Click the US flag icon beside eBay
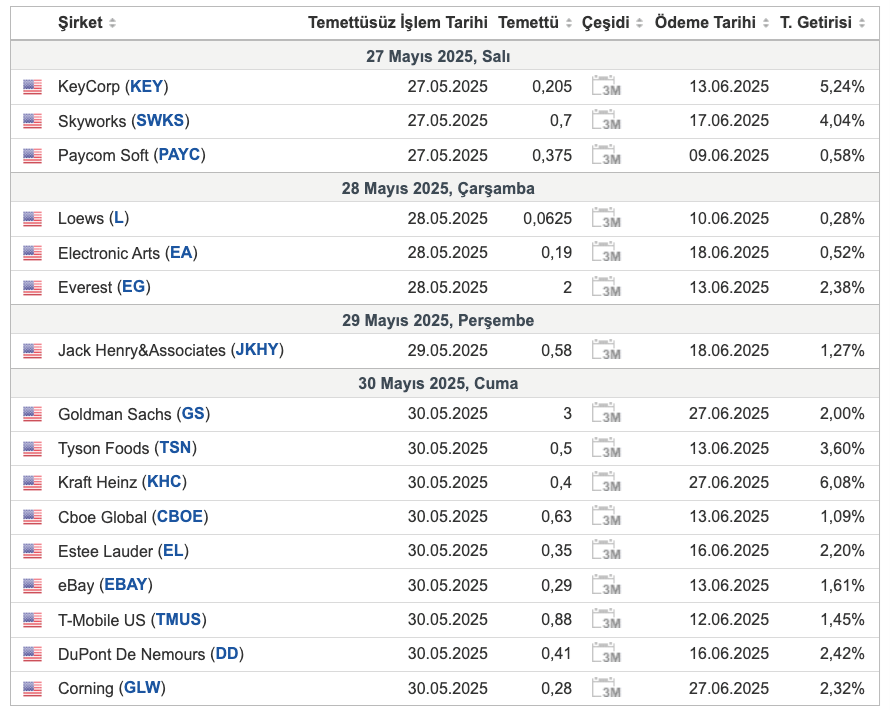This screenshot has height=710, width=890. (x=32, y=585)
